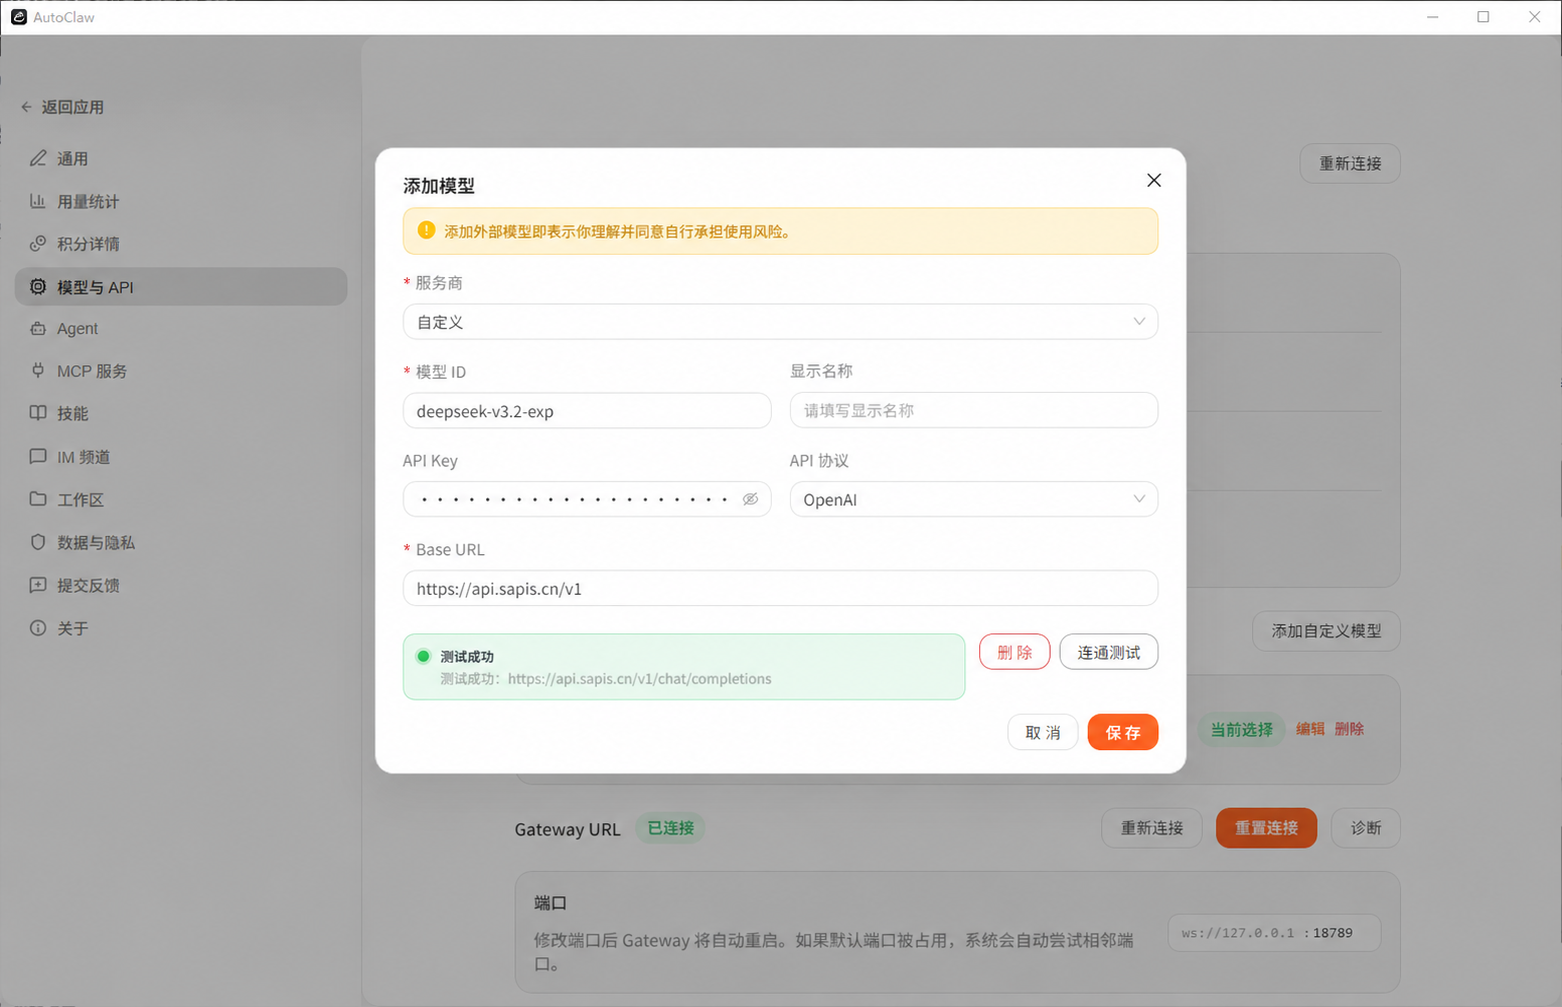
Task: Click the Base URL input field
Action: pyautogui.click(x=780, y=588)
